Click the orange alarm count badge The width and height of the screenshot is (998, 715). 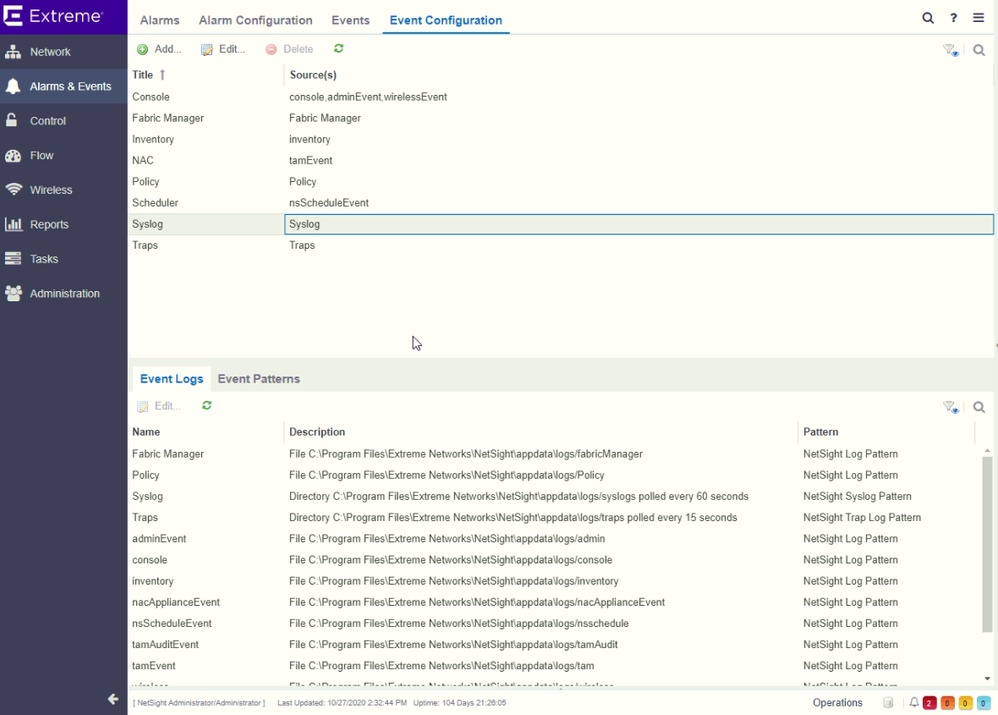(x=947, y=703)
